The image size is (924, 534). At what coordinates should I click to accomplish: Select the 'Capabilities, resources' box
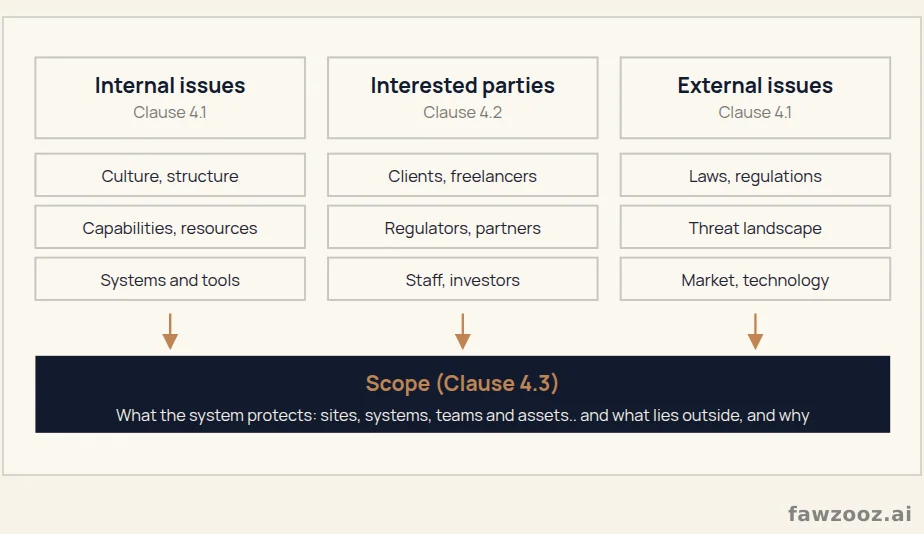point(170,227)
